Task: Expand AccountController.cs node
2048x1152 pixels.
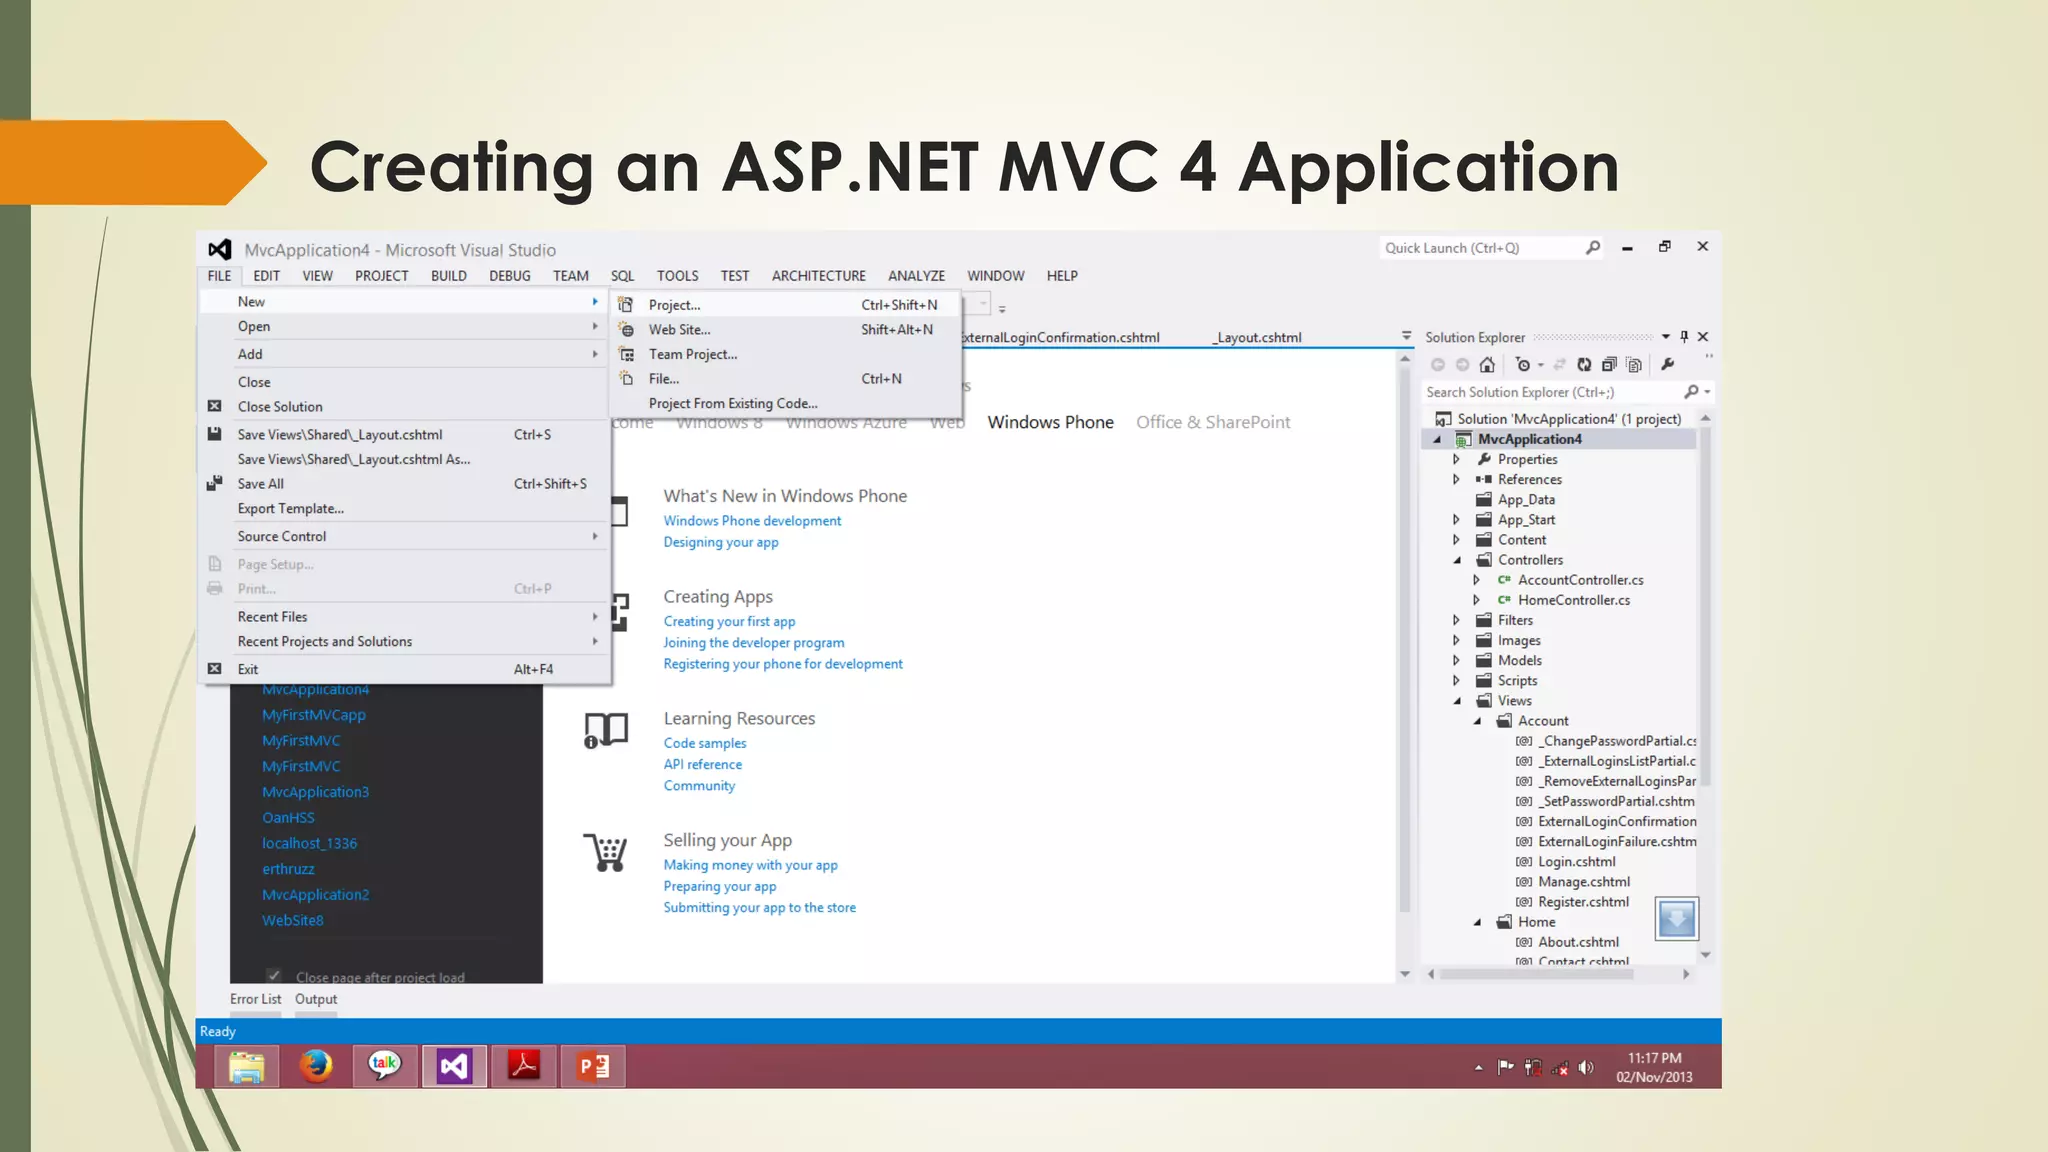Action: (x=1476, y=580)
